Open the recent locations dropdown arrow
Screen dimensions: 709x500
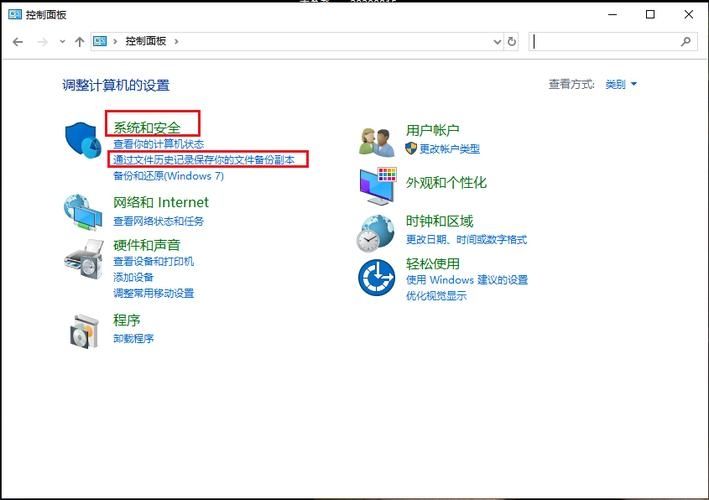pos(62,42)
